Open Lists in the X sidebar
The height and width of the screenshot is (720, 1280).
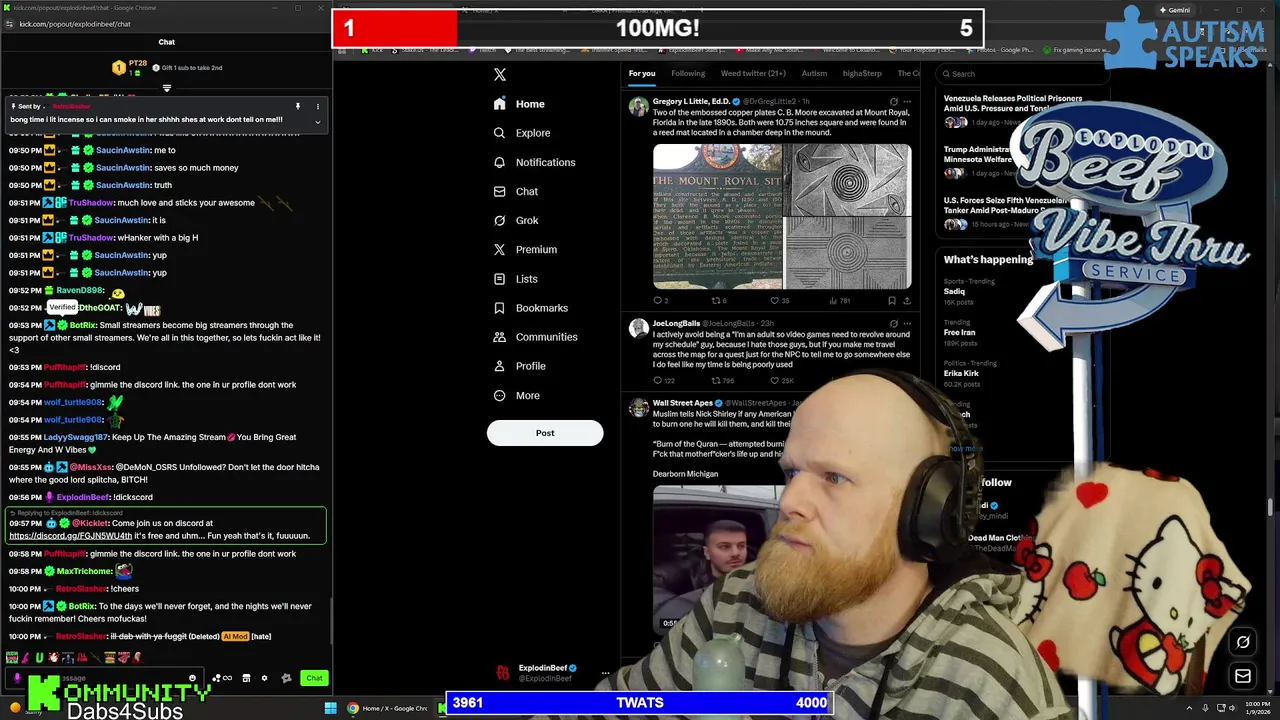[516, 279]
